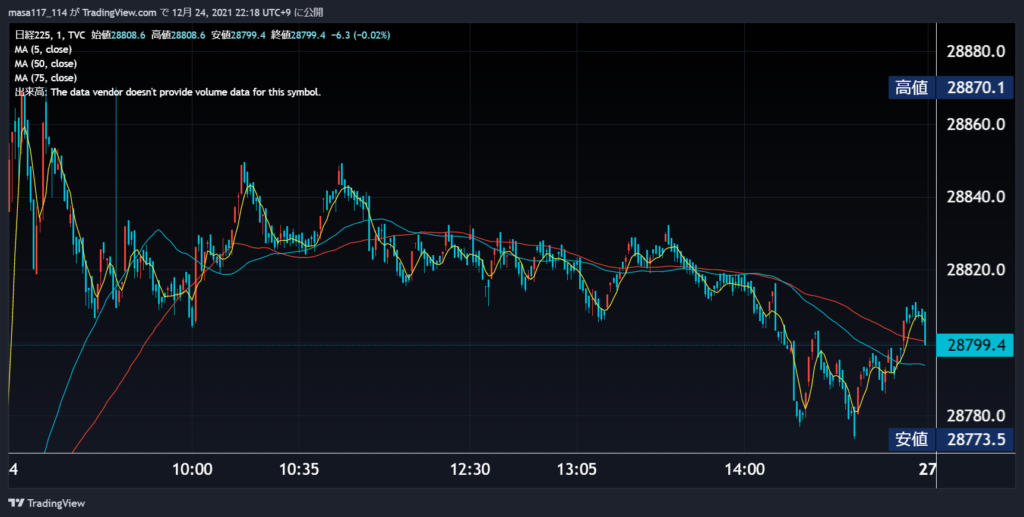
Task: Click the 高値 28870.1 price label
Action: tap(951, 87)
